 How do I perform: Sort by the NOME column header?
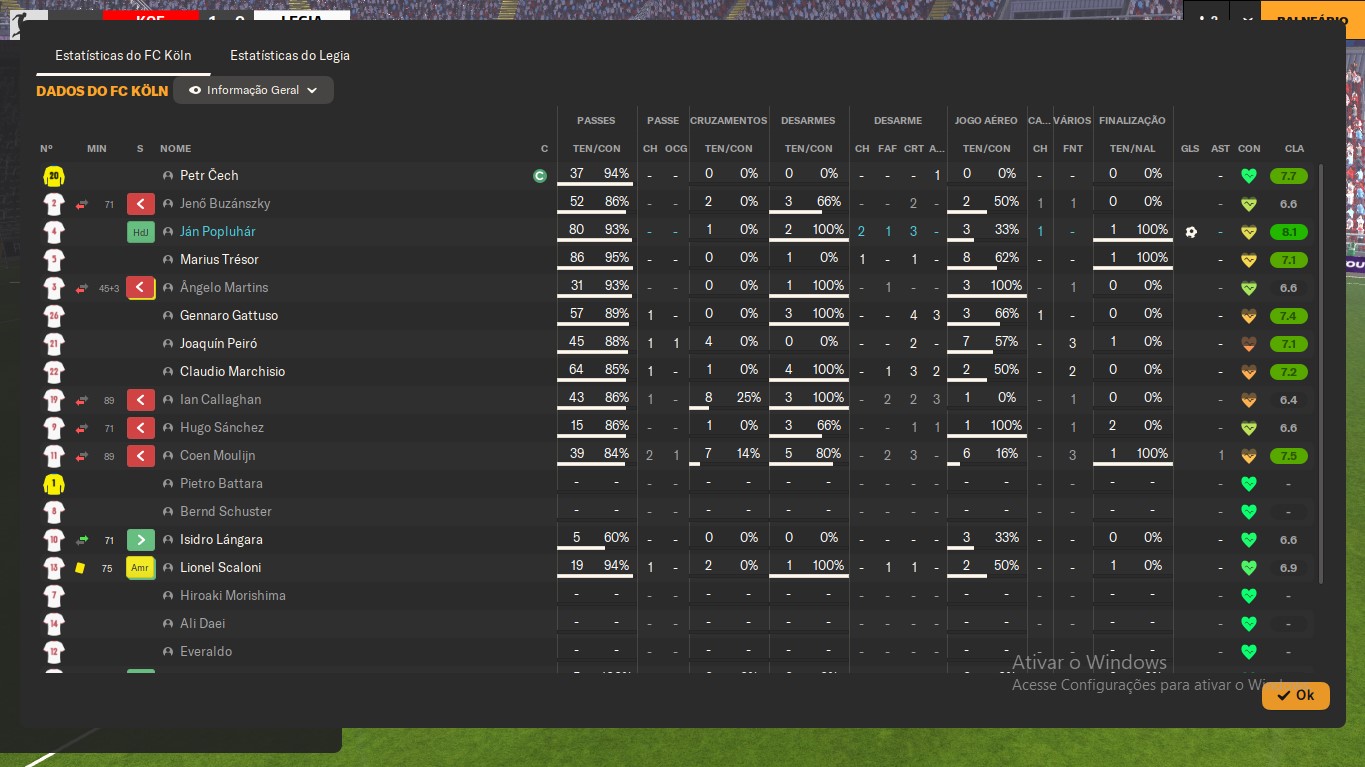[175, 149]
